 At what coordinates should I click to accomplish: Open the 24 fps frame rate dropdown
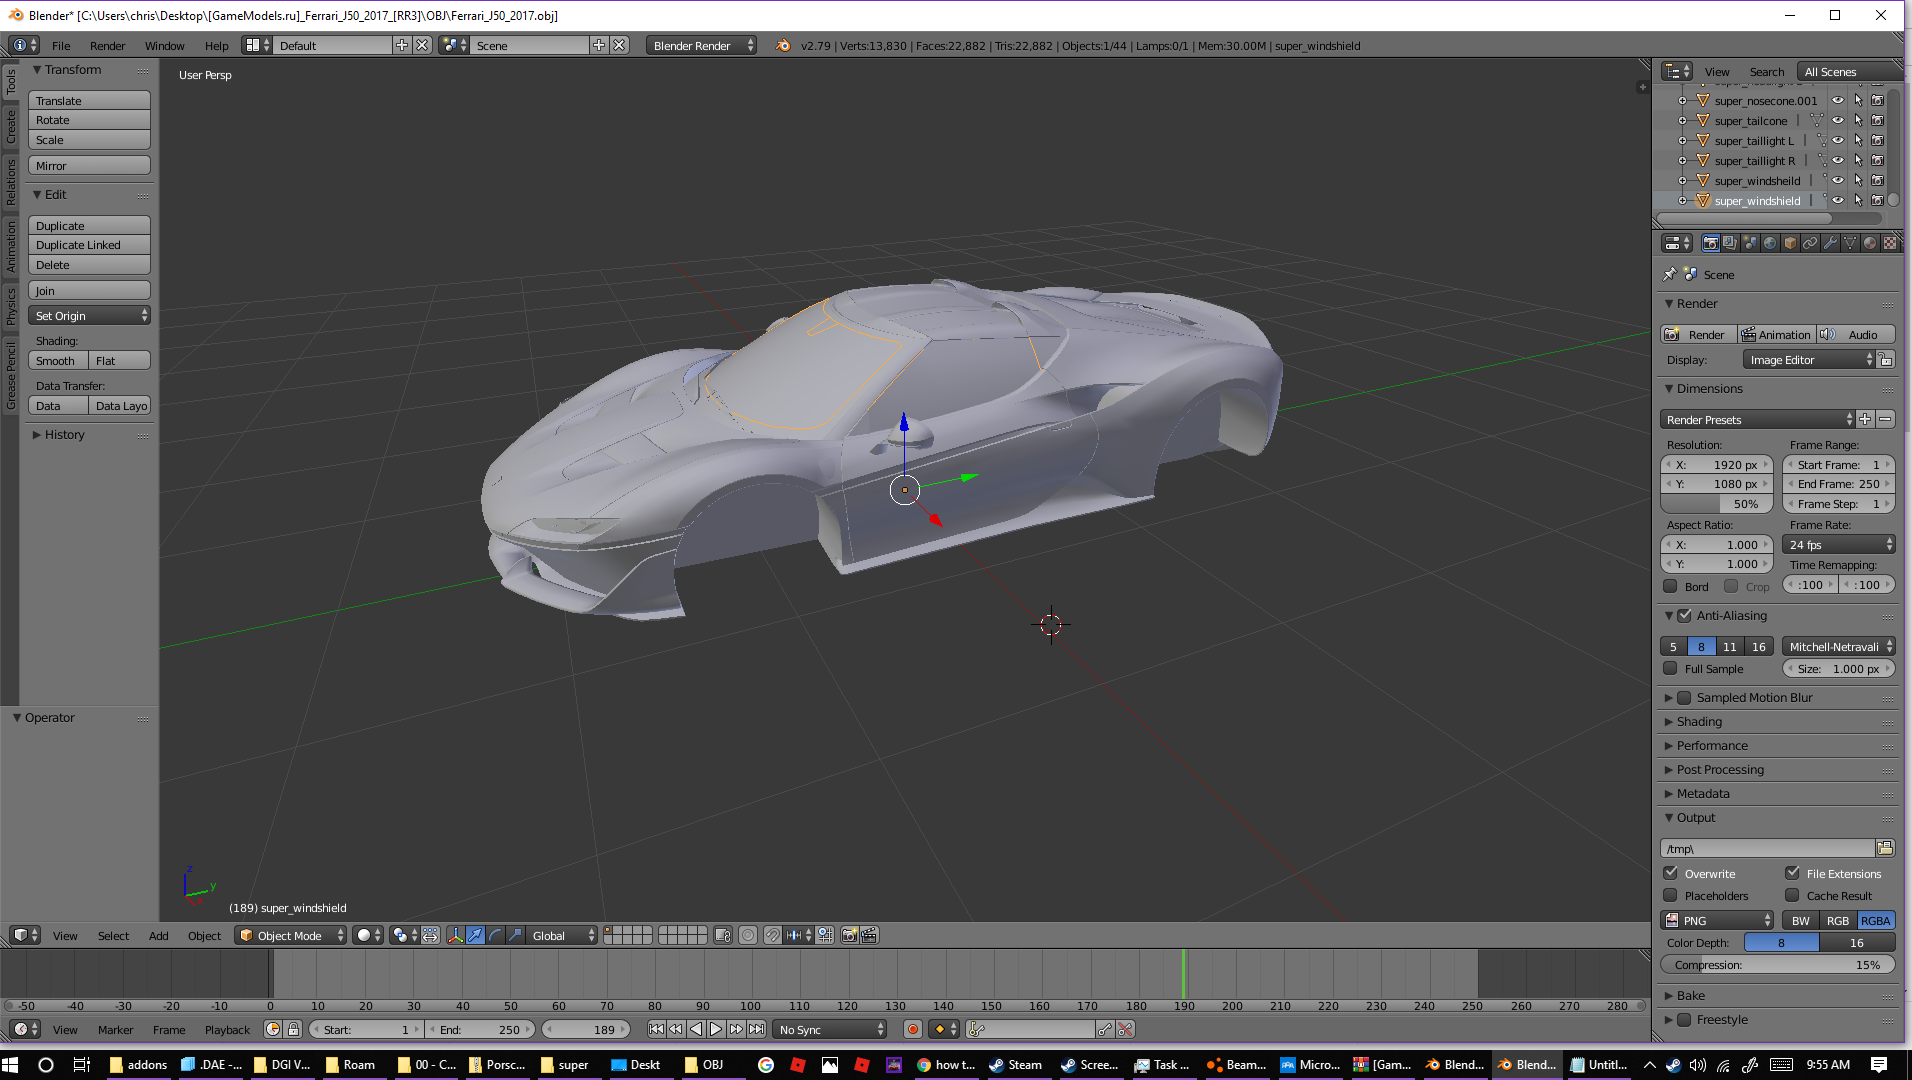1838,544
